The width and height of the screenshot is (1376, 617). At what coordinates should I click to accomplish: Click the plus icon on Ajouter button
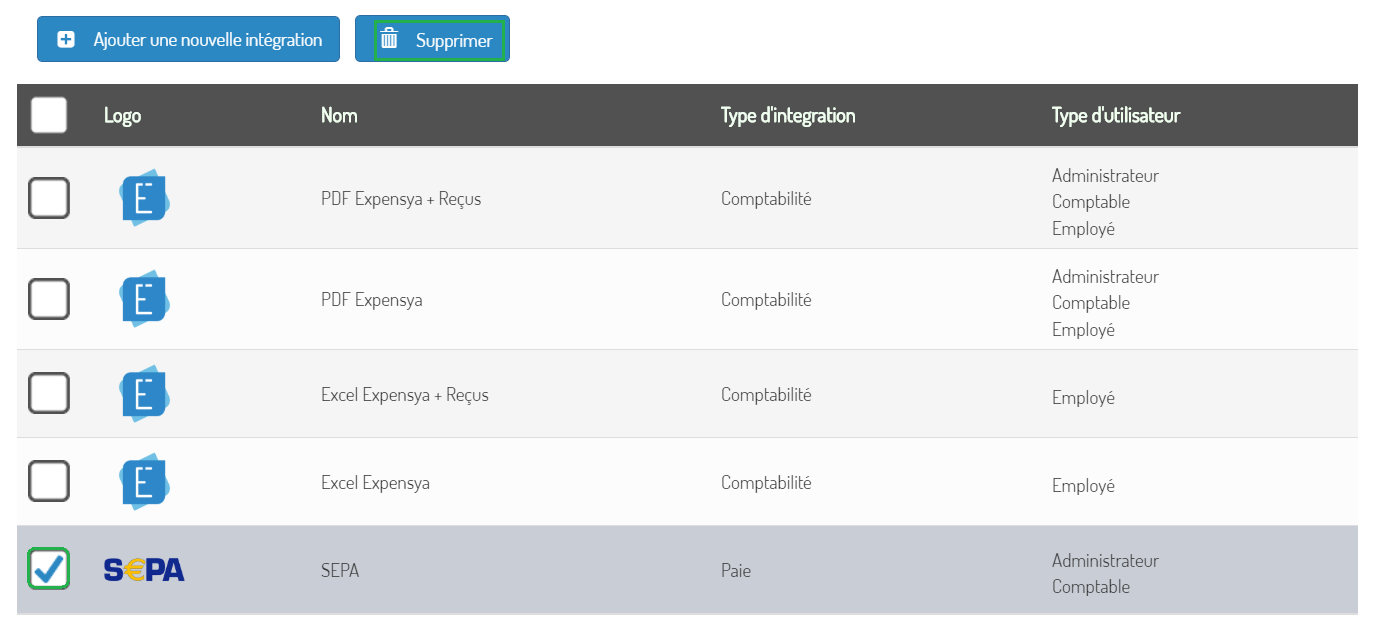point(66,40)
